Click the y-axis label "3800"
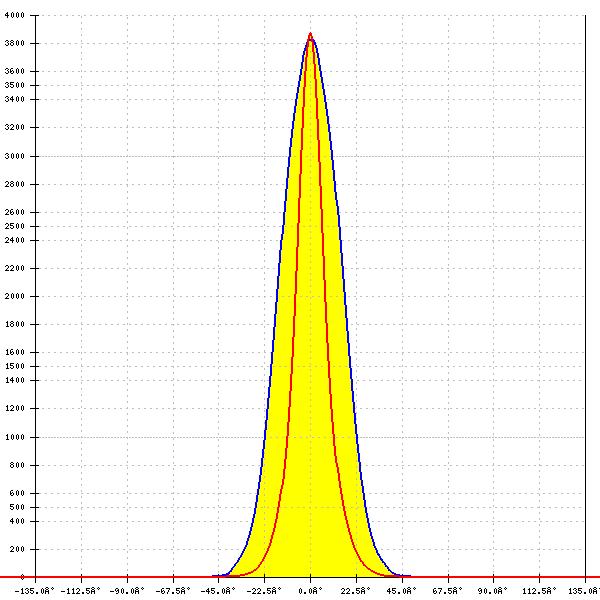 pyautogui.click(x=15, y=43)
